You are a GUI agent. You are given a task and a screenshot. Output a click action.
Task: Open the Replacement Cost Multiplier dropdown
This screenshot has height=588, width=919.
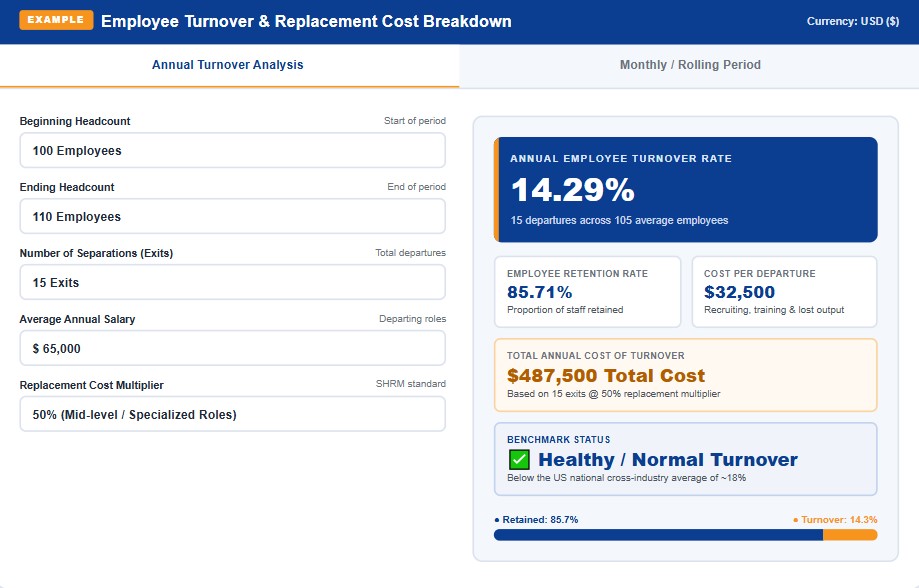tap(233, 414)
